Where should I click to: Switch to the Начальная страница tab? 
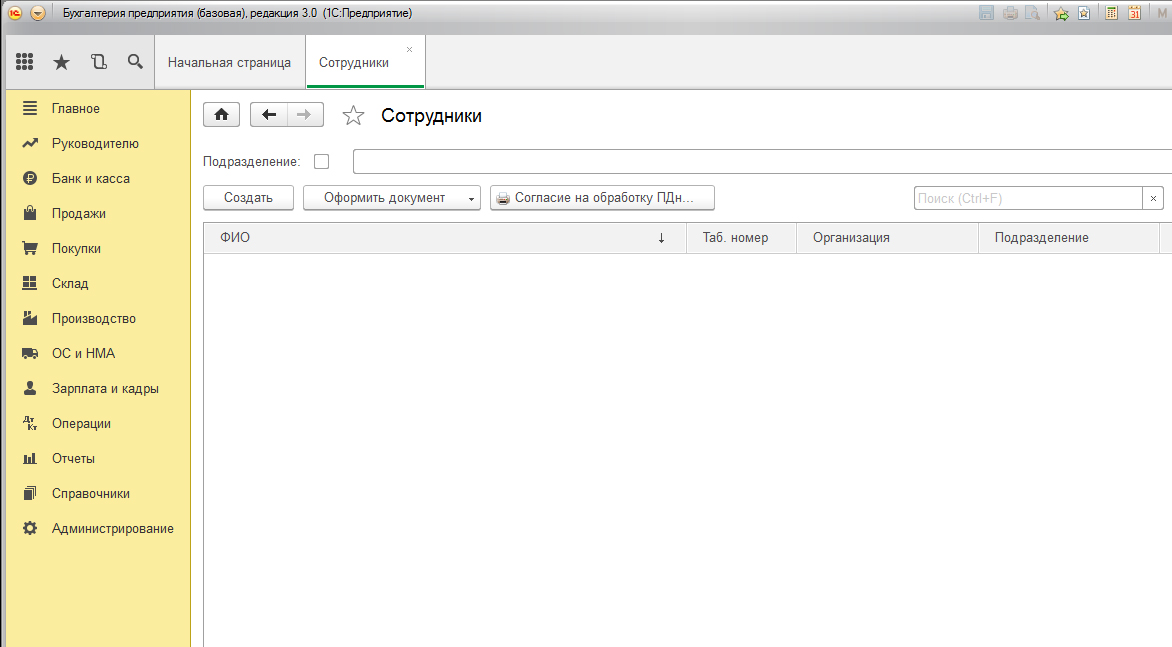pos(229,62)
